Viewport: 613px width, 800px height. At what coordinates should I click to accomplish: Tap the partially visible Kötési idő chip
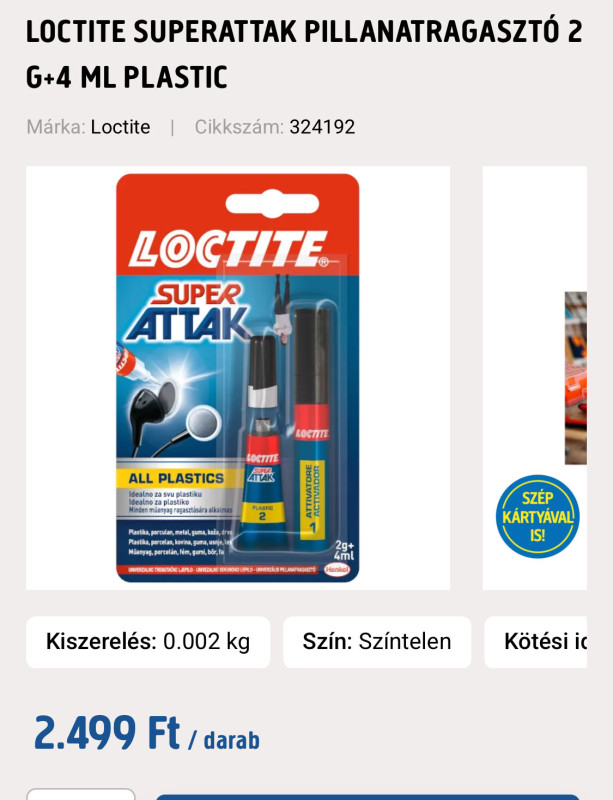coord(536,642)
